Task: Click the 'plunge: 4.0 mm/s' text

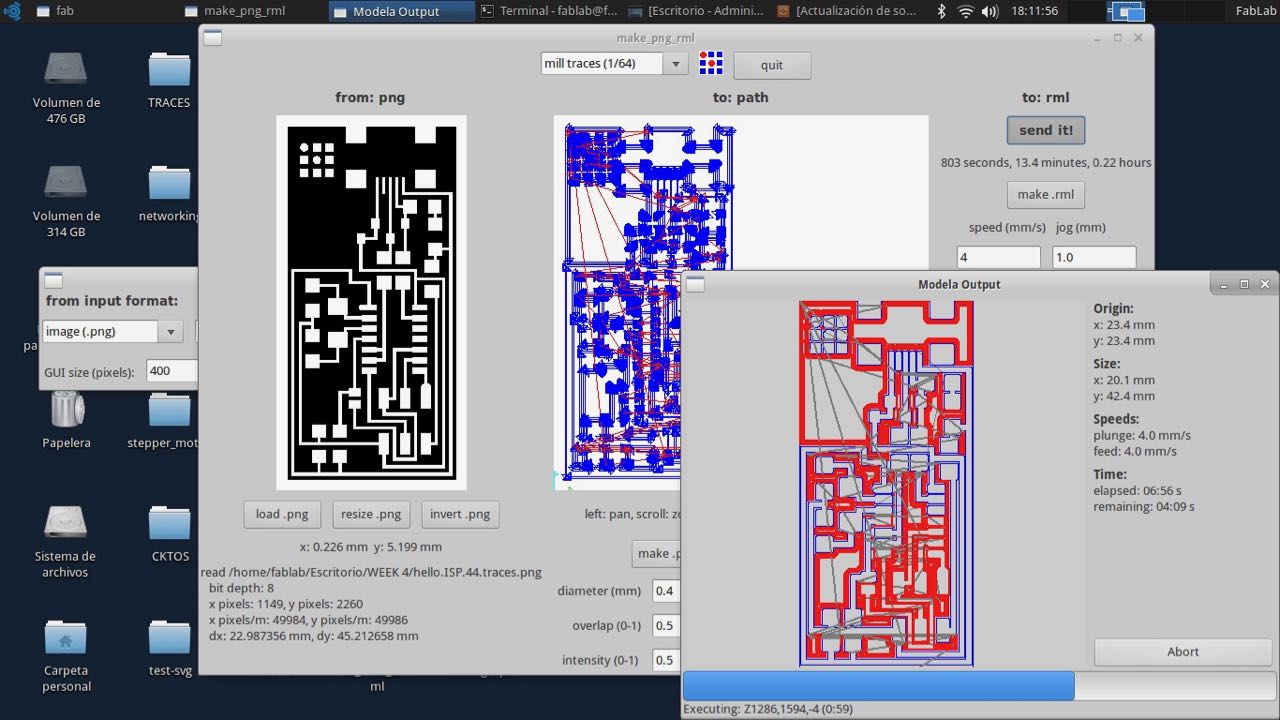Action: [x=1142, y=435]
